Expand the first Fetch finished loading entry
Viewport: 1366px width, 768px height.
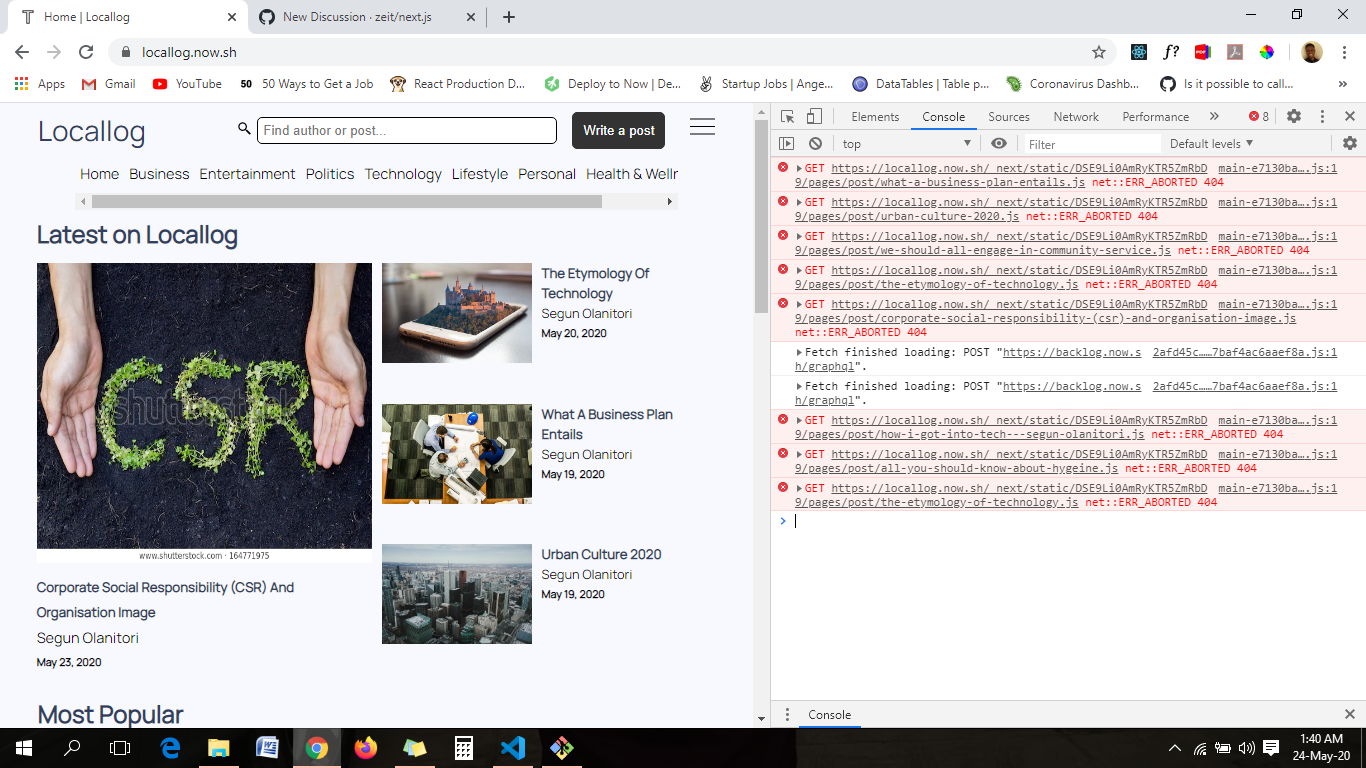click(x=799, y=353)
